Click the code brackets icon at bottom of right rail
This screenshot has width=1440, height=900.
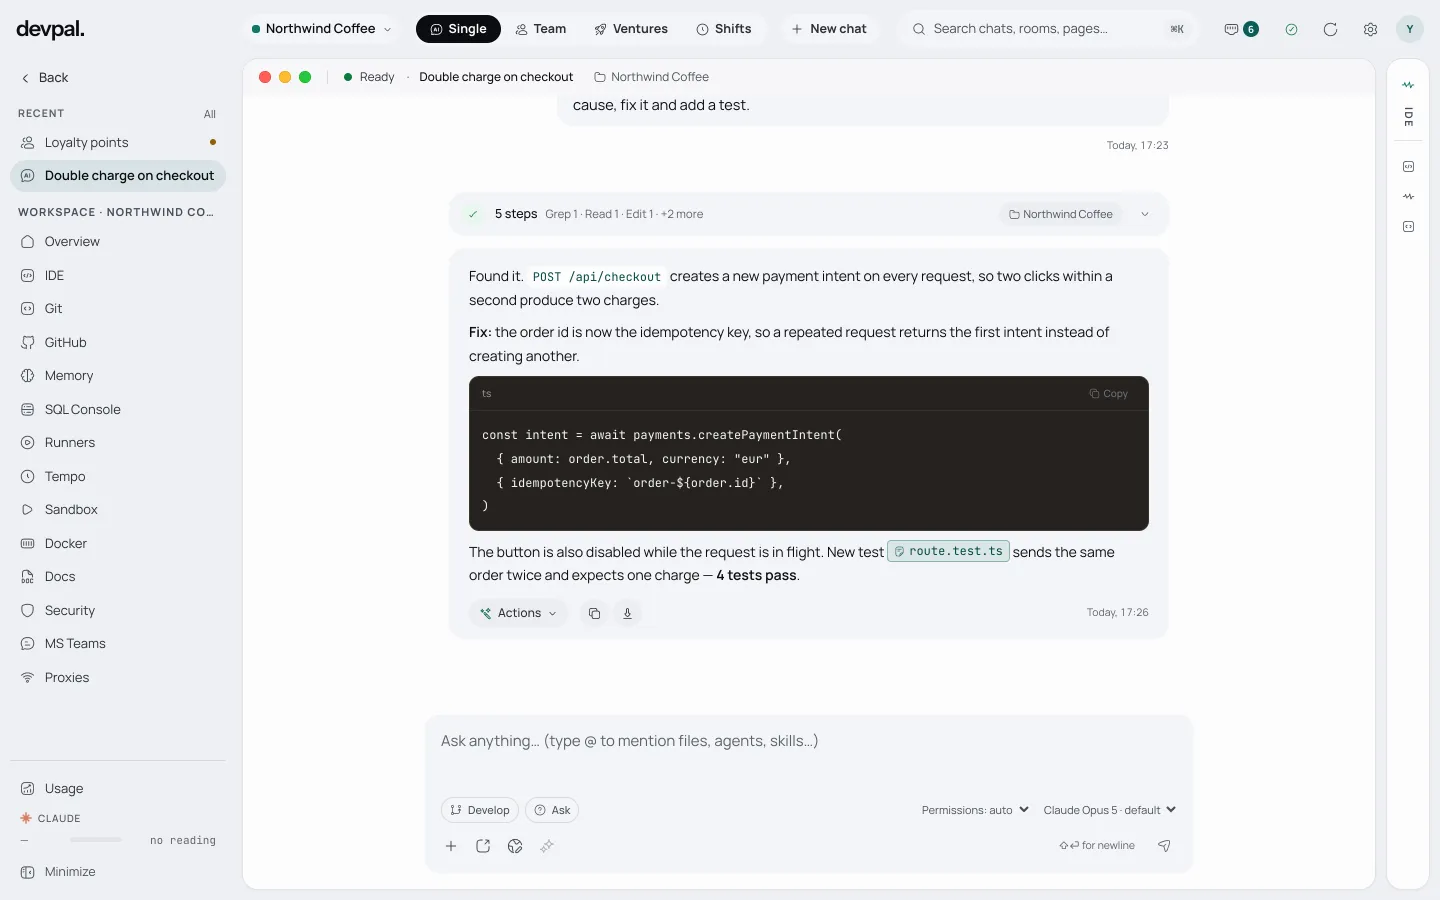coord(1408,227)
